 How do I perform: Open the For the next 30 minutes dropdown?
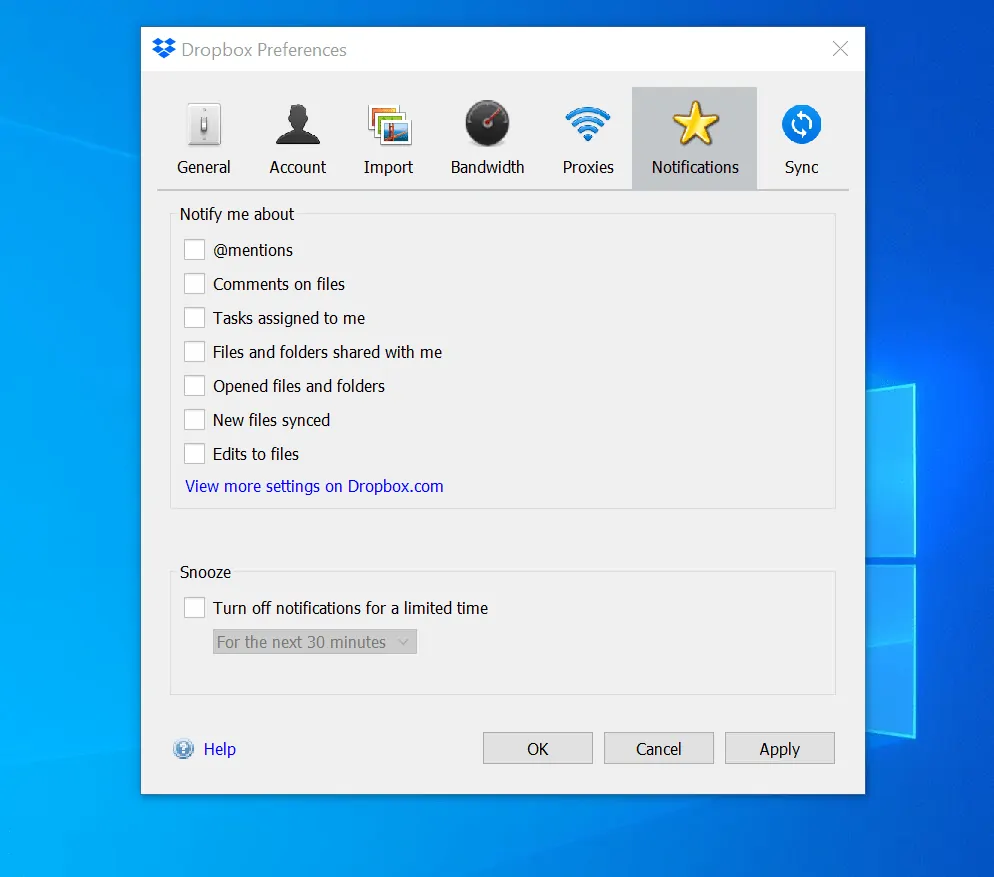point(314,642)
